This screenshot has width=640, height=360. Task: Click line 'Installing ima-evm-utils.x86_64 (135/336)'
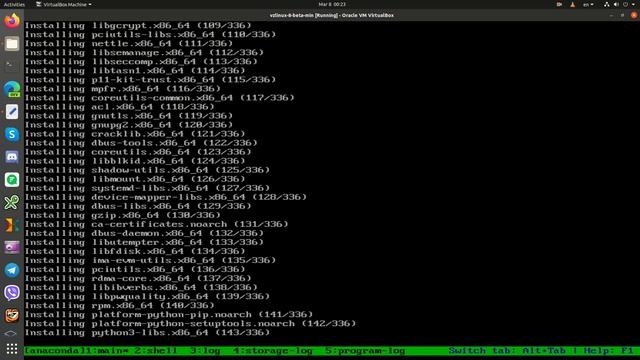[x=150, y=260]
